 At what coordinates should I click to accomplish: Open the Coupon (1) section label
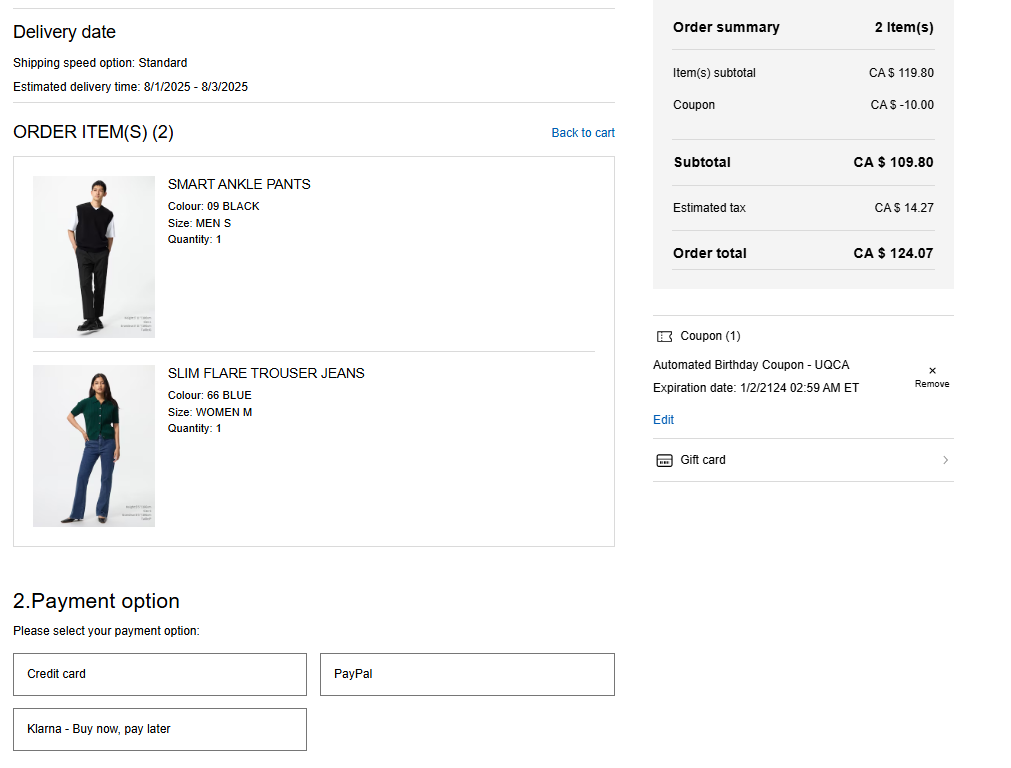[x=710, y=336]
